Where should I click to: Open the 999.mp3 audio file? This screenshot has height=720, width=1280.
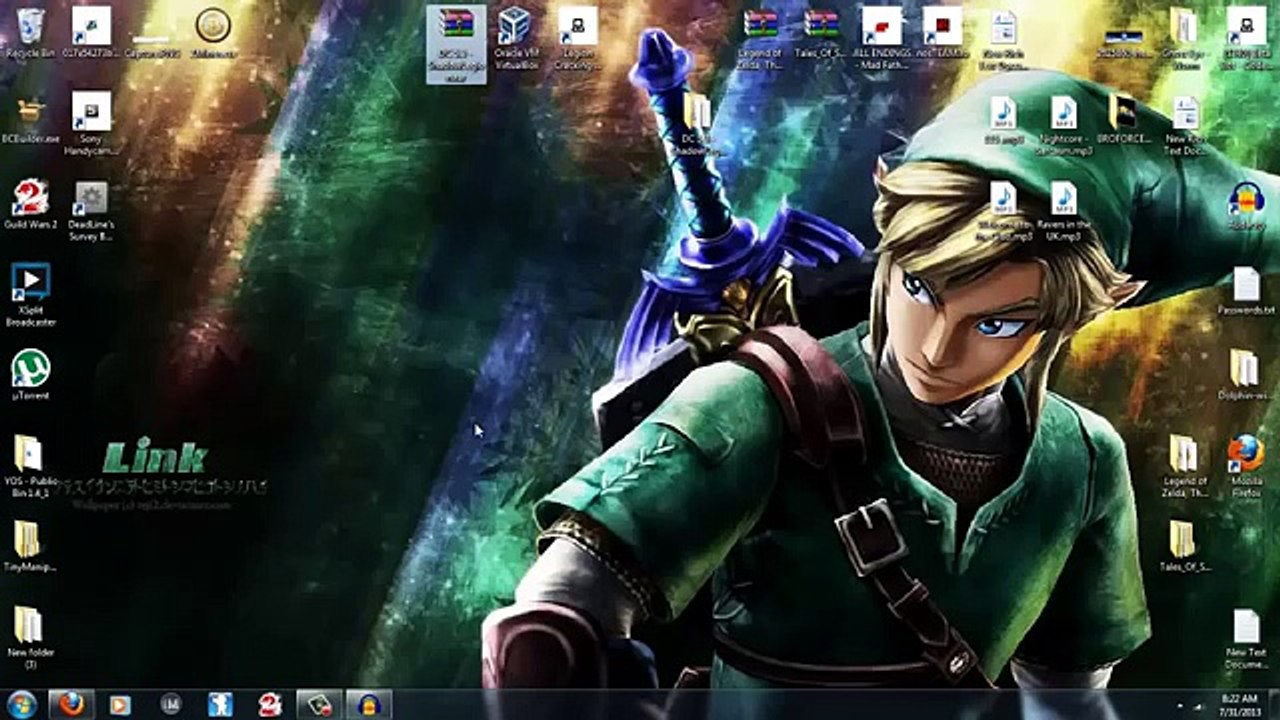1003,119
